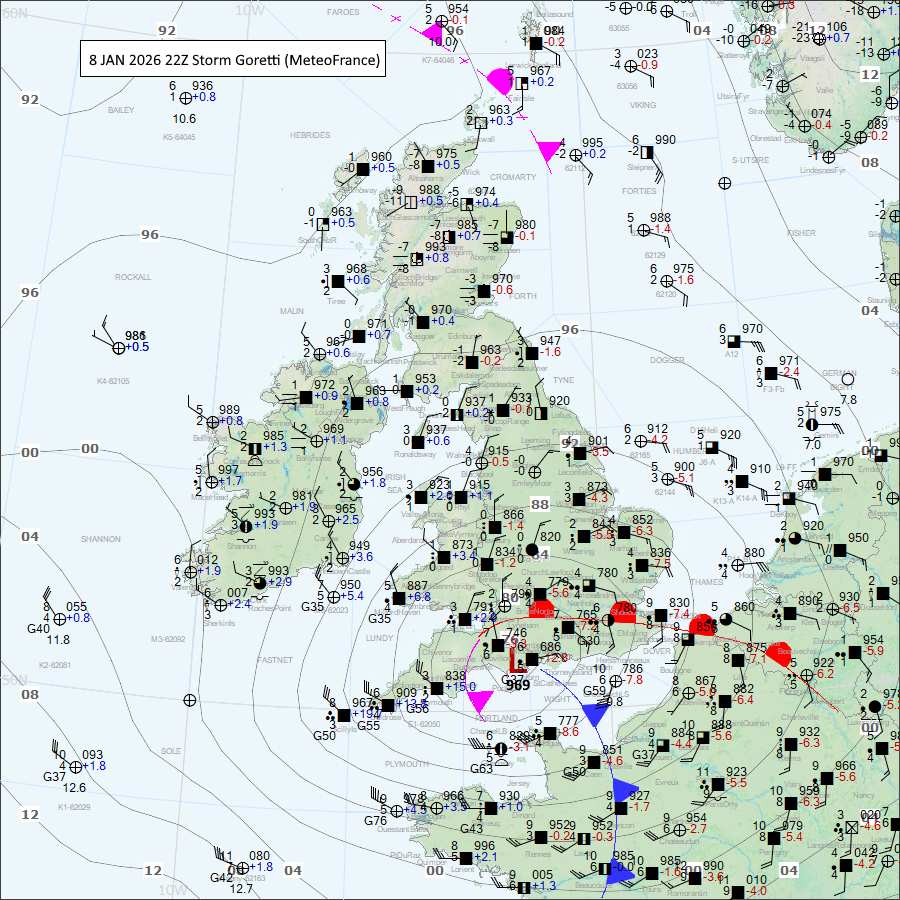
Task: Click the G59 gust label in the Channel
Action: [x=596, y=690]
